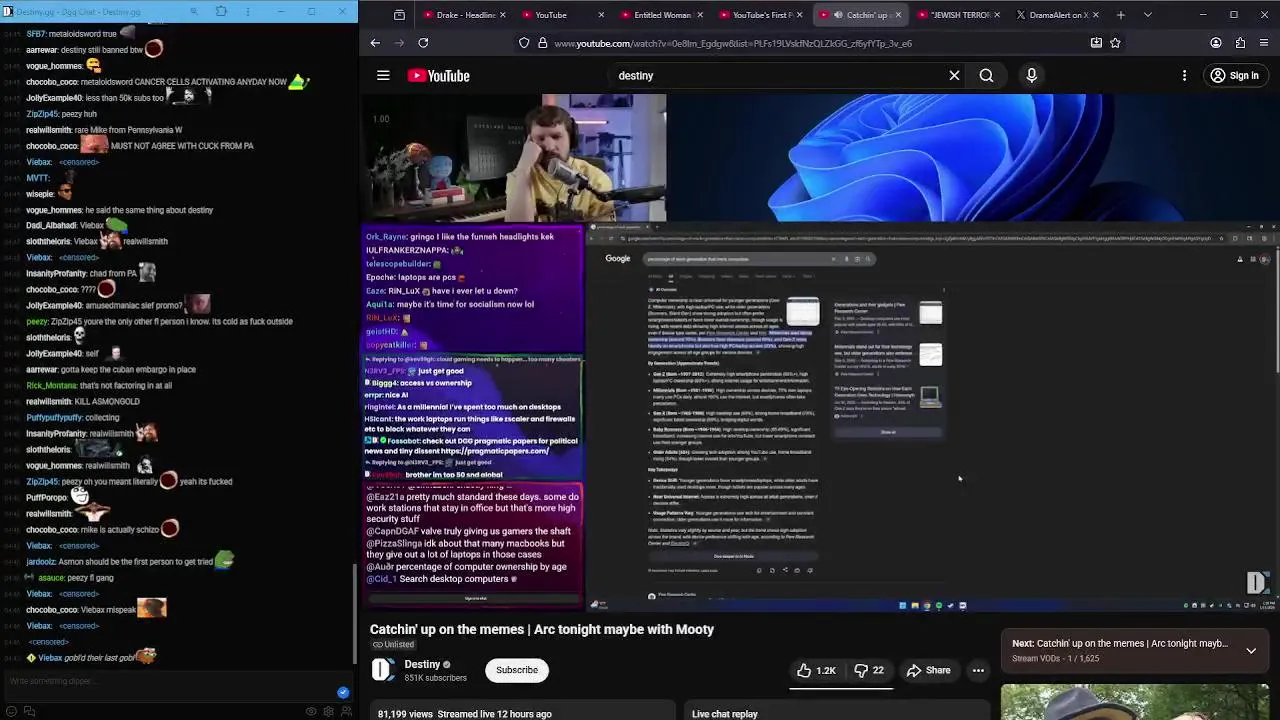Open more actions ellipsis under video

coord(978,670)
